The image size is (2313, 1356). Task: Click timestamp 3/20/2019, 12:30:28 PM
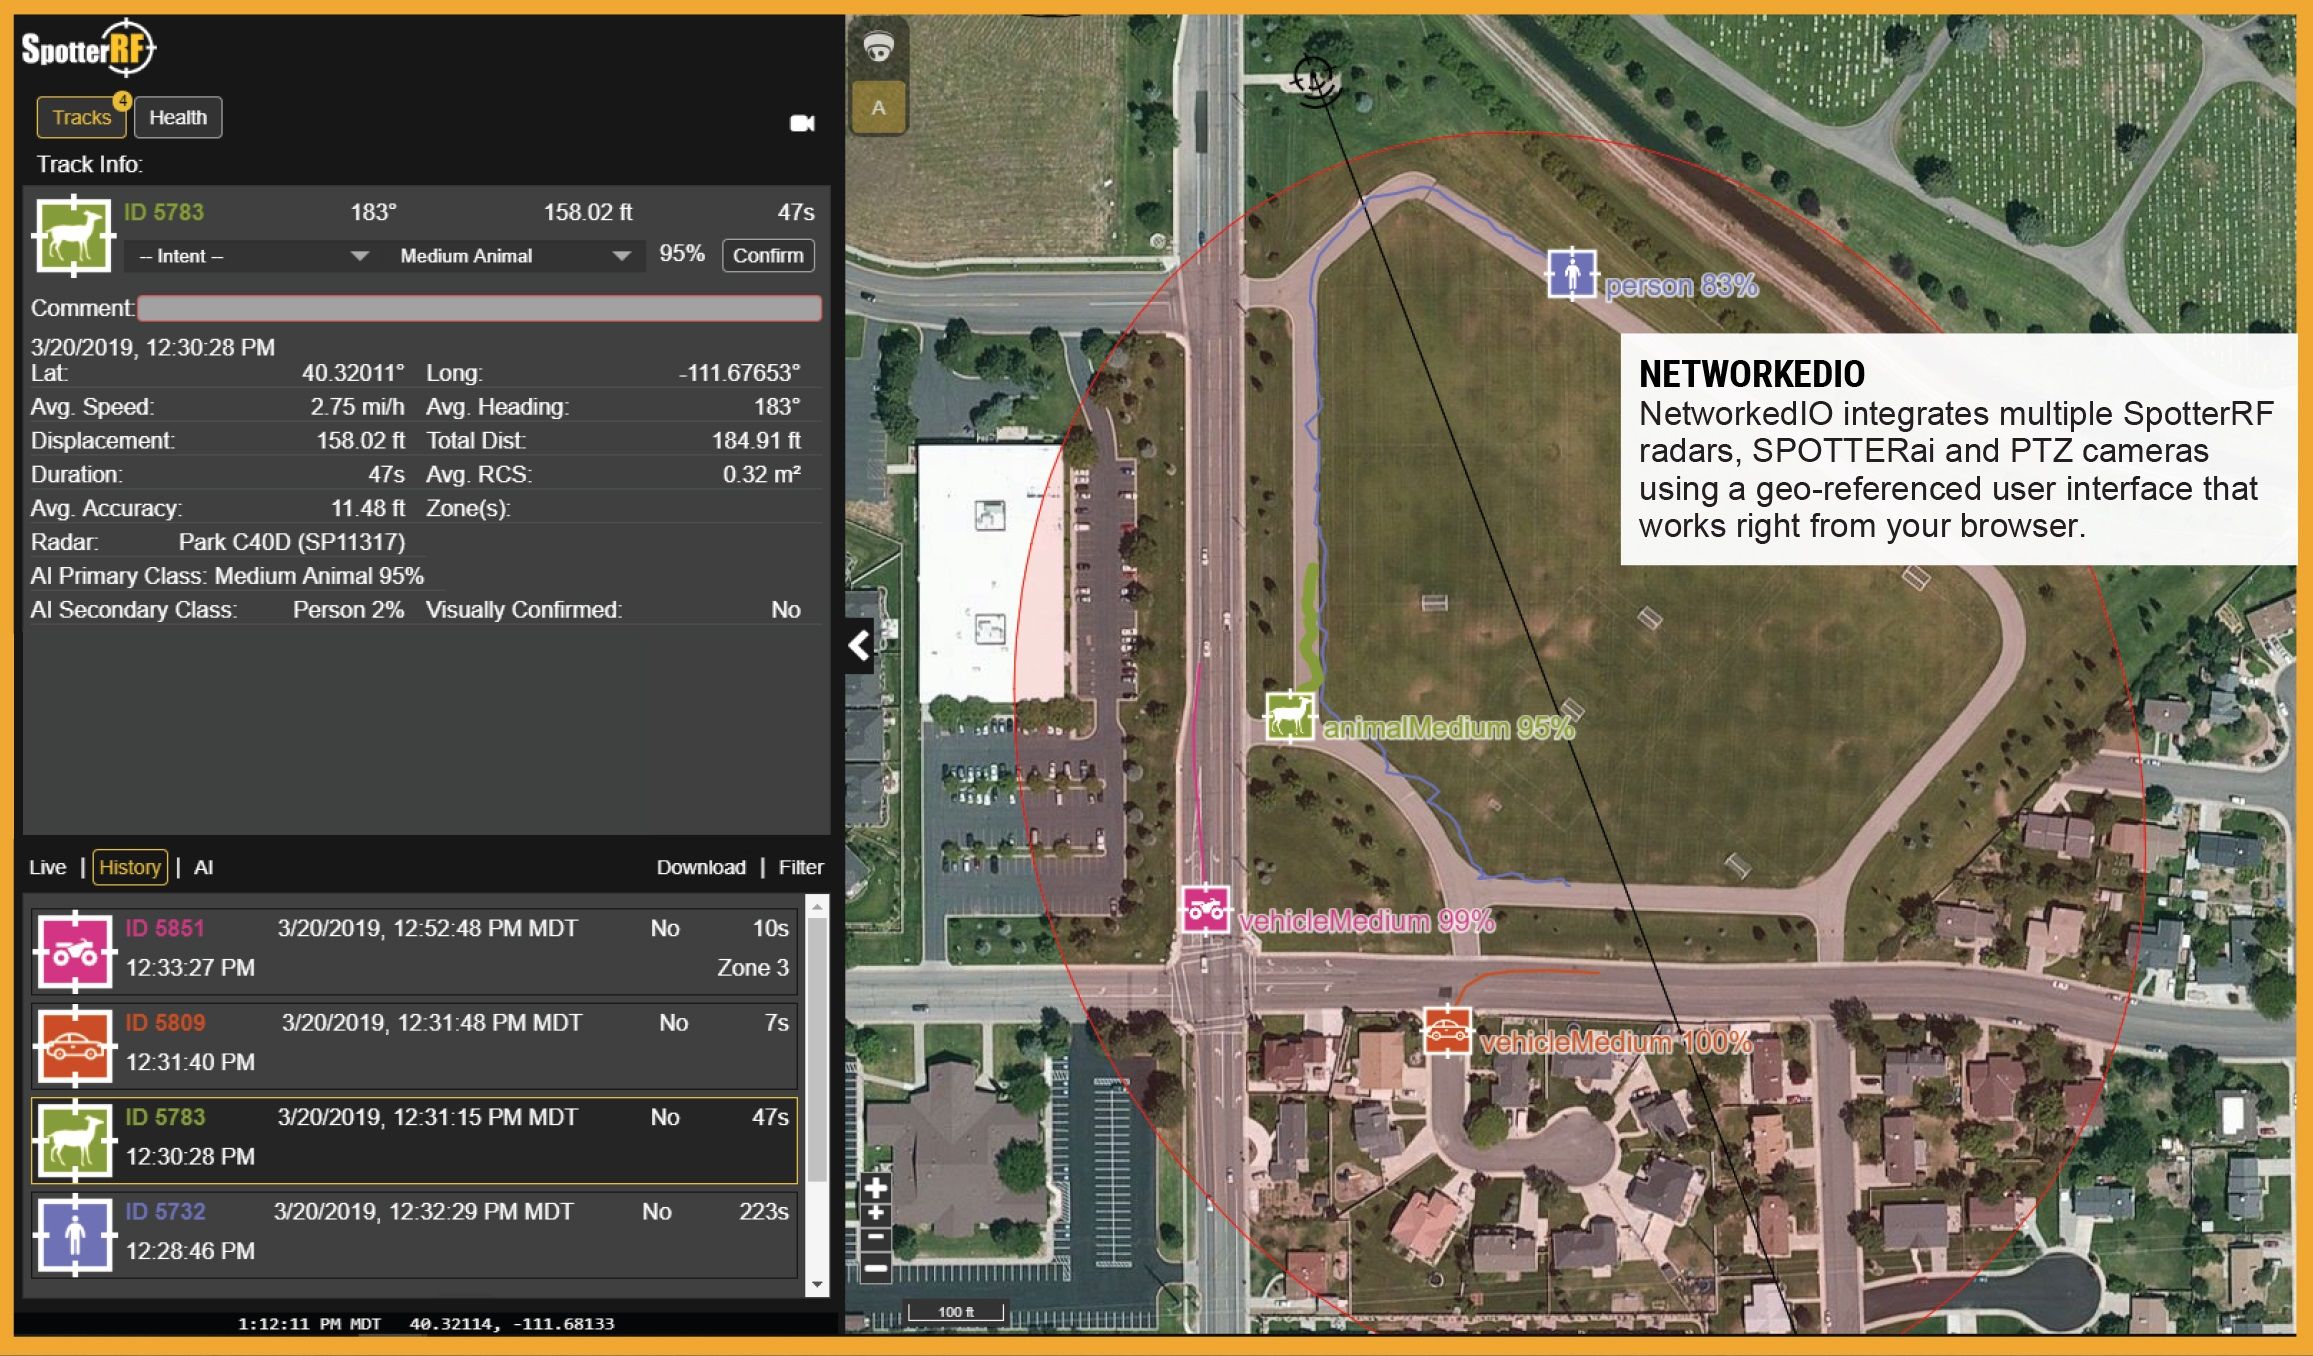click(152, 347)
